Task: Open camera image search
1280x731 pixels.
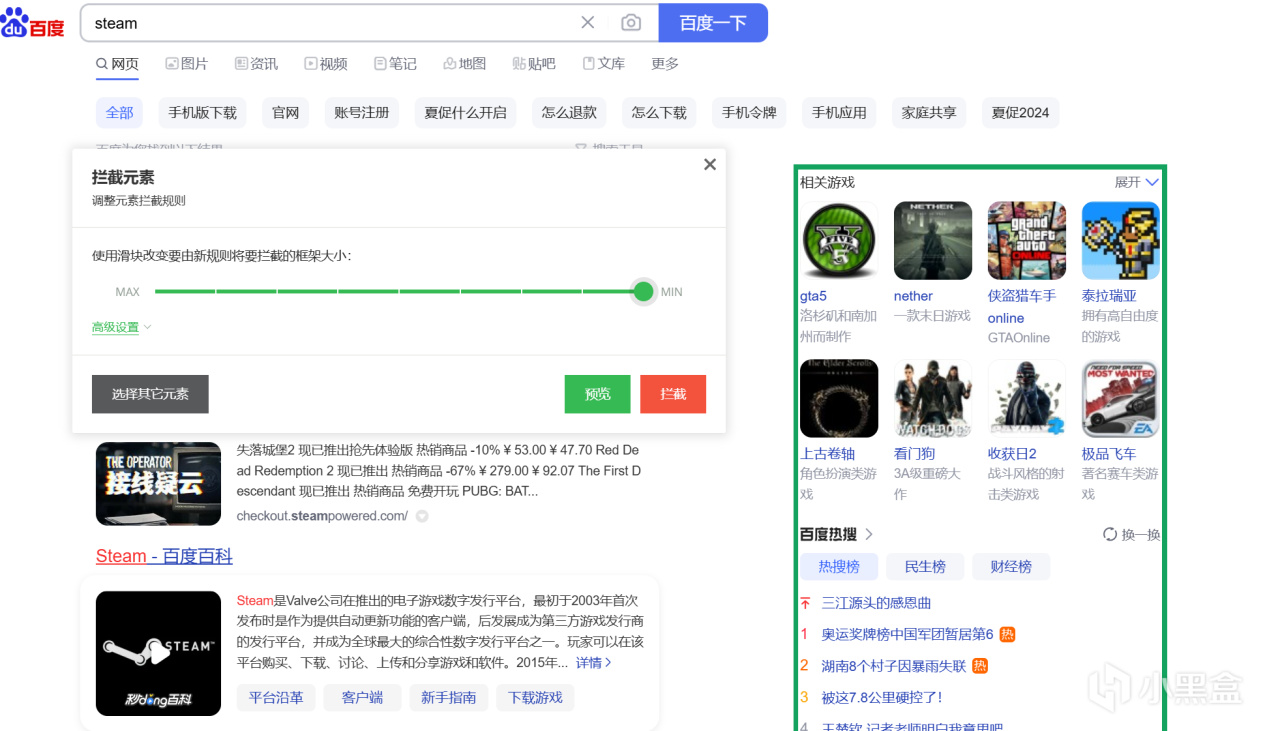Action: pos(631,23)
